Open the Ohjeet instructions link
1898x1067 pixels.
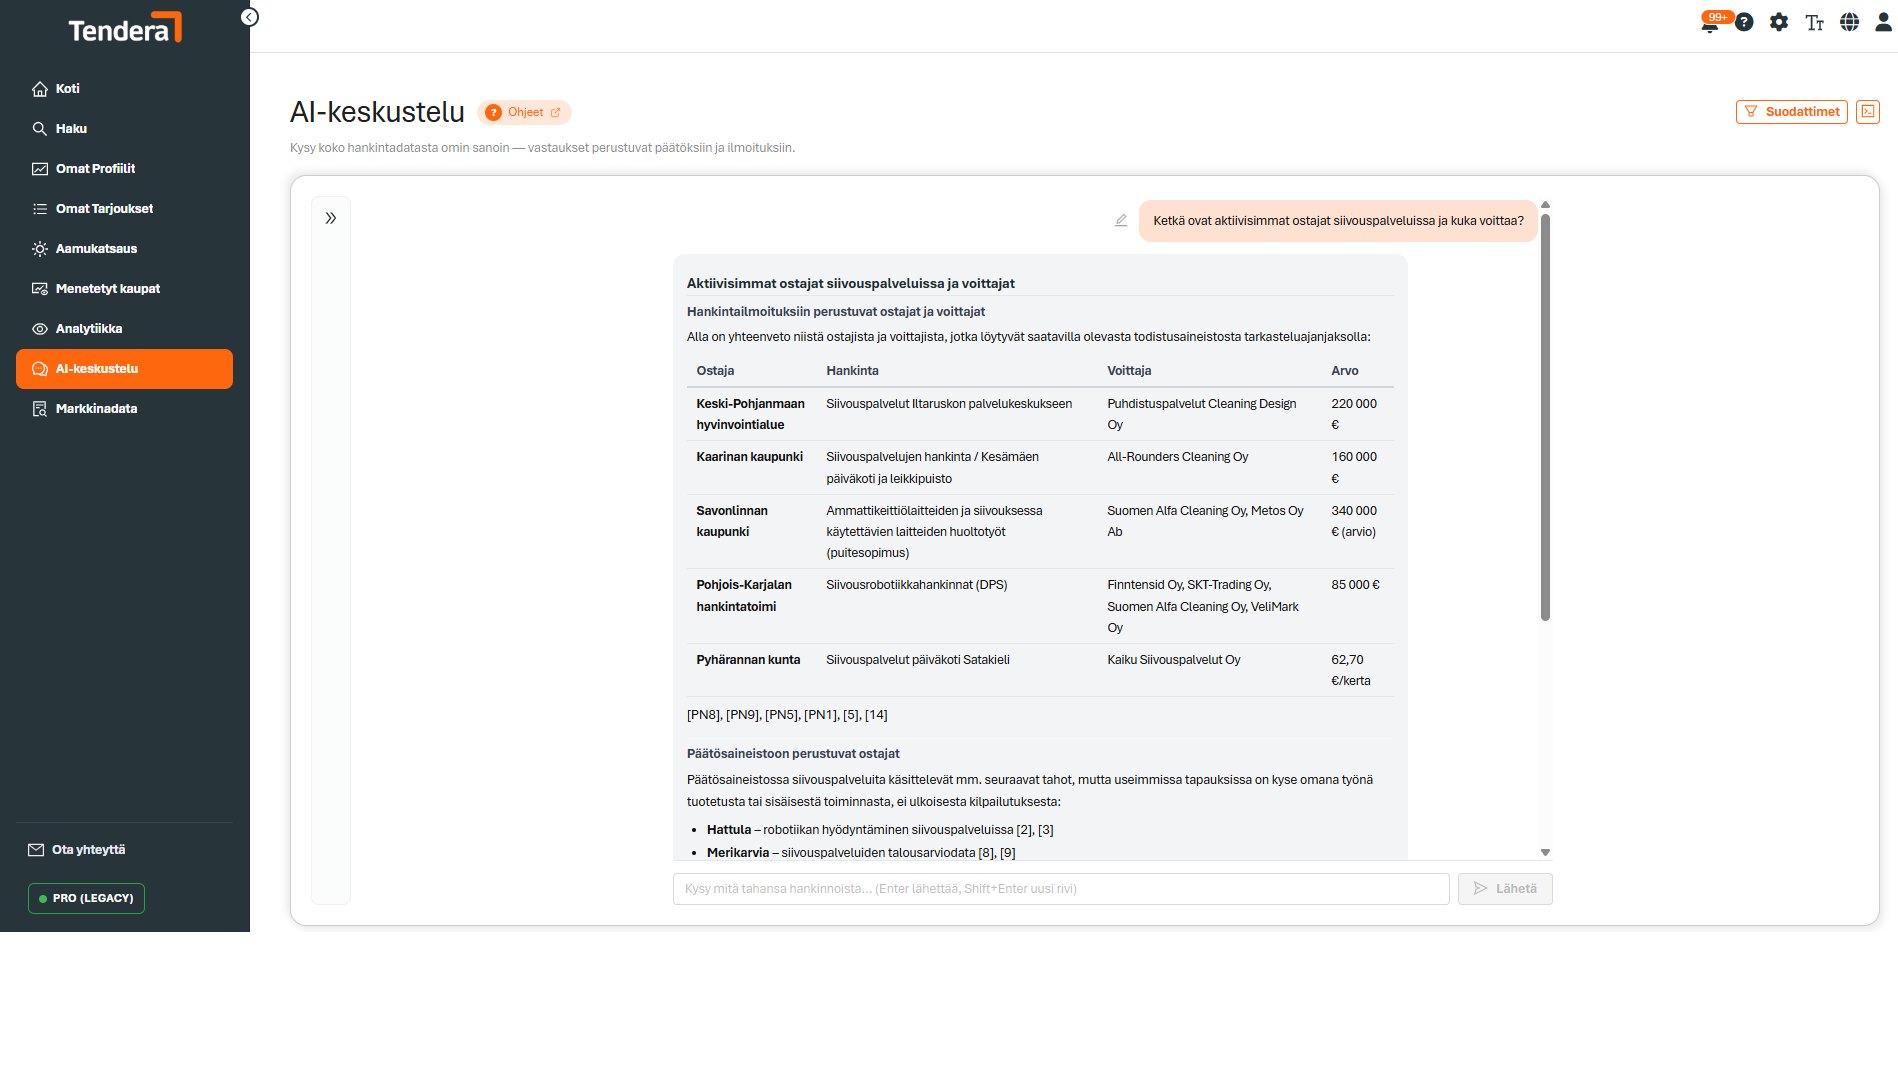(x=524, y=113)
